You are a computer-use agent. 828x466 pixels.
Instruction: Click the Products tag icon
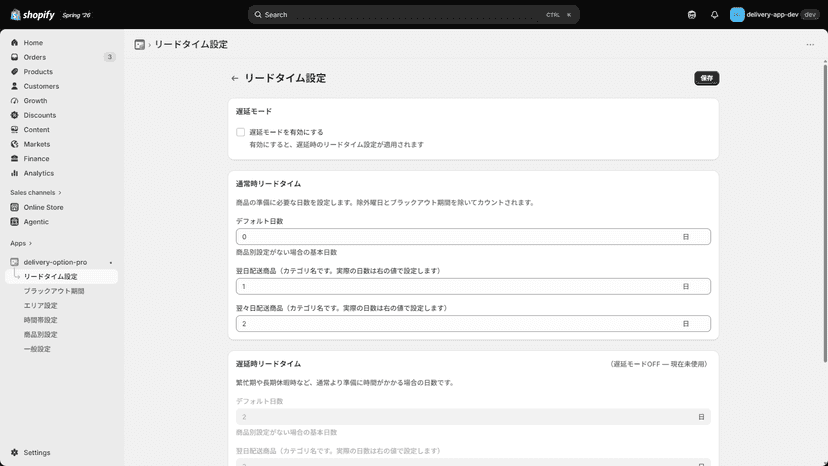coord(14,71)
